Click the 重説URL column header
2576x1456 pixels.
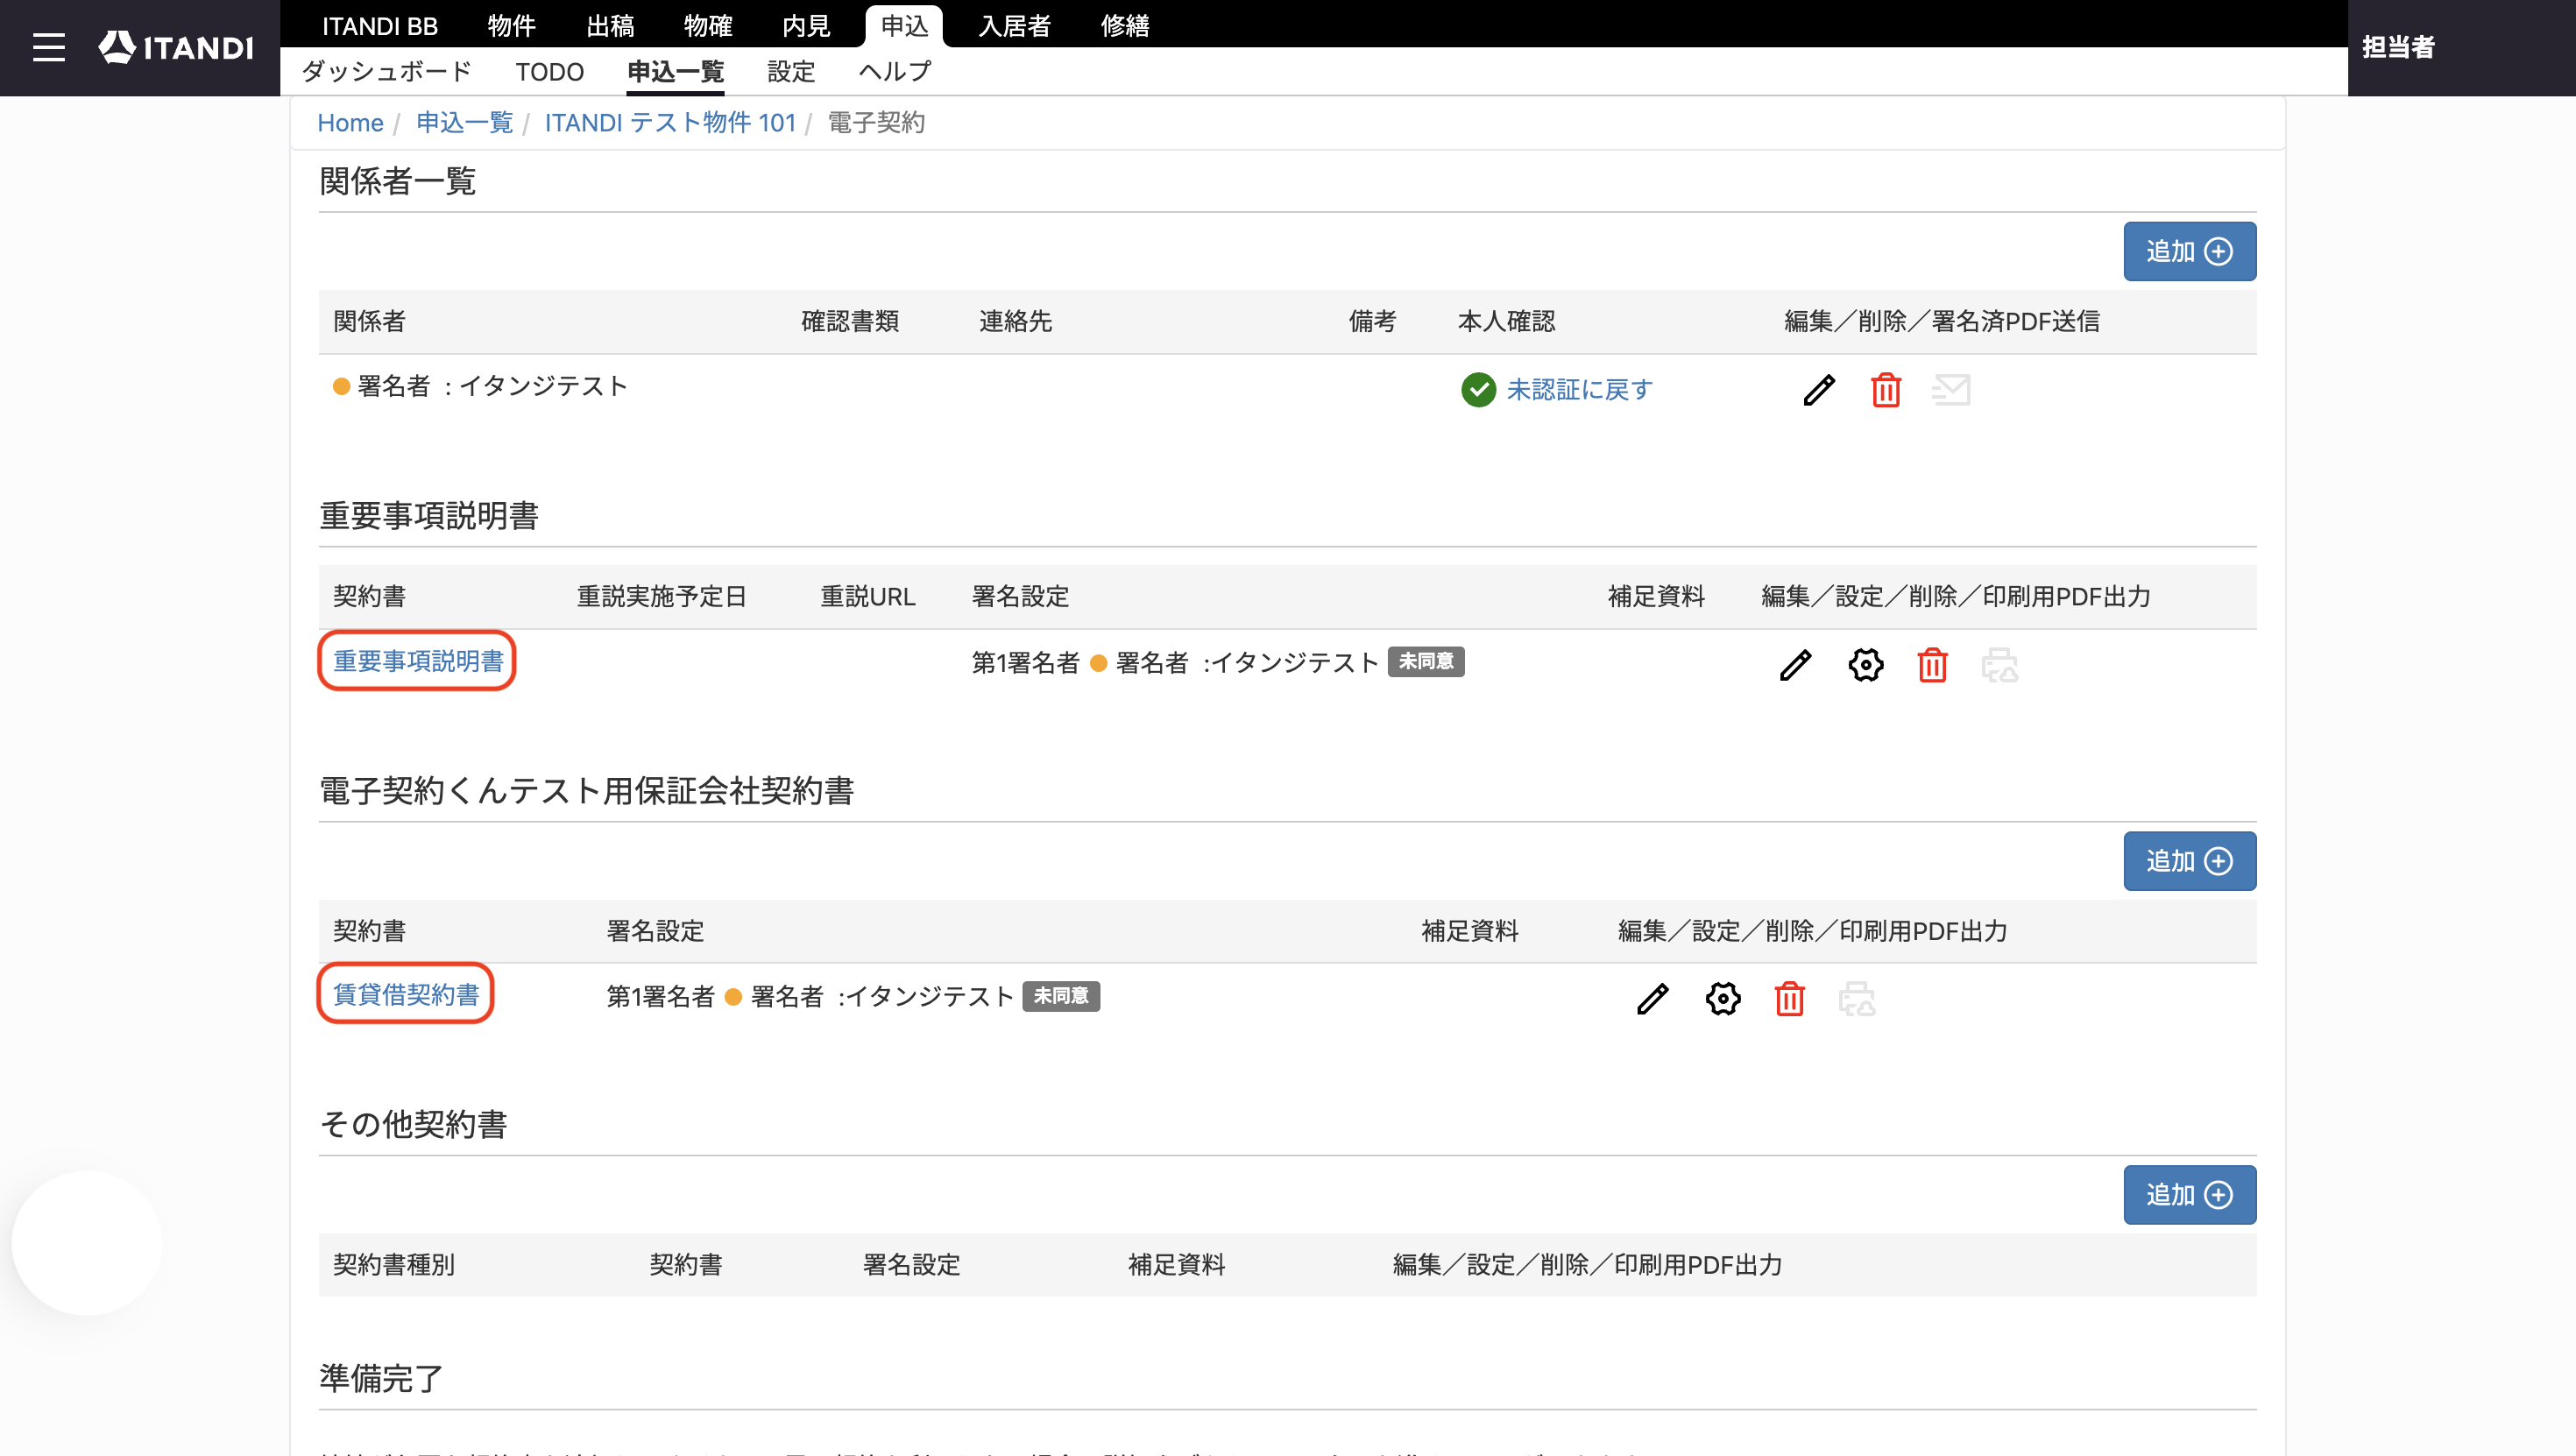[x=867, y=597]
